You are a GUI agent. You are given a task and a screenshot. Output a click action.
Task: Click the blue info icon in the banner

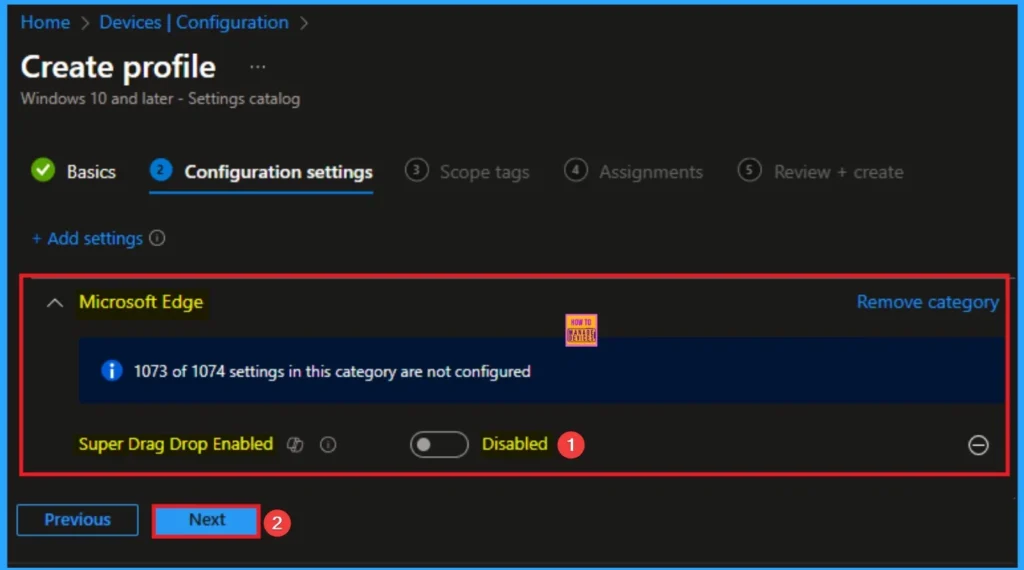pos(112,371)
